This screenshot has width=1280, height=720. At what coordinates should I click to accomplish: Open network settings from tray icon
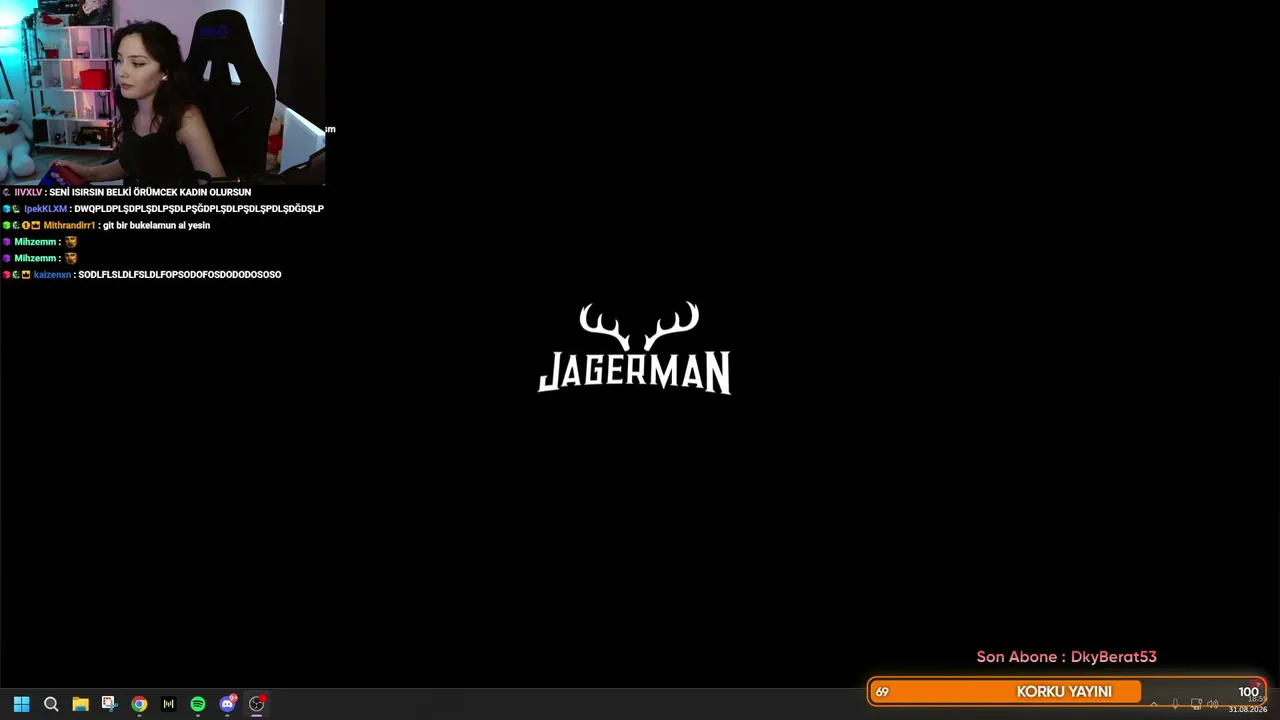click(1196, 704)
